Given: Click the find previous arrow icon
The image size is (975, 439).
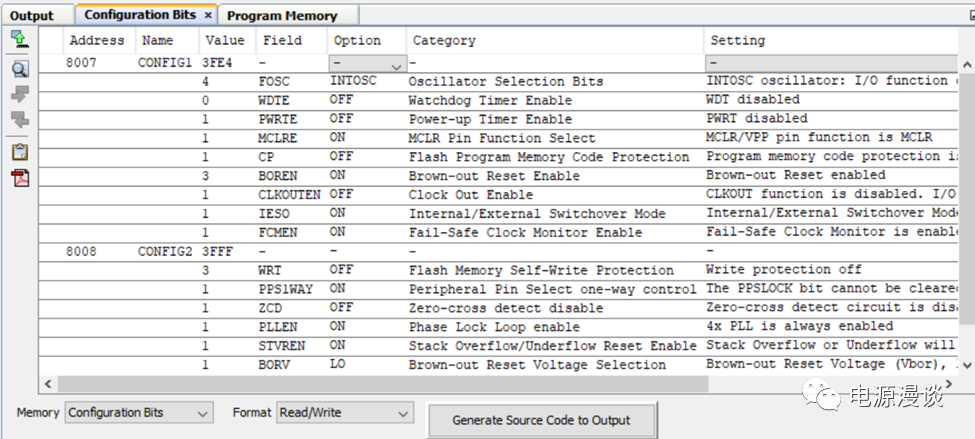Looking at the screenshot, I should tap(19, 96).
